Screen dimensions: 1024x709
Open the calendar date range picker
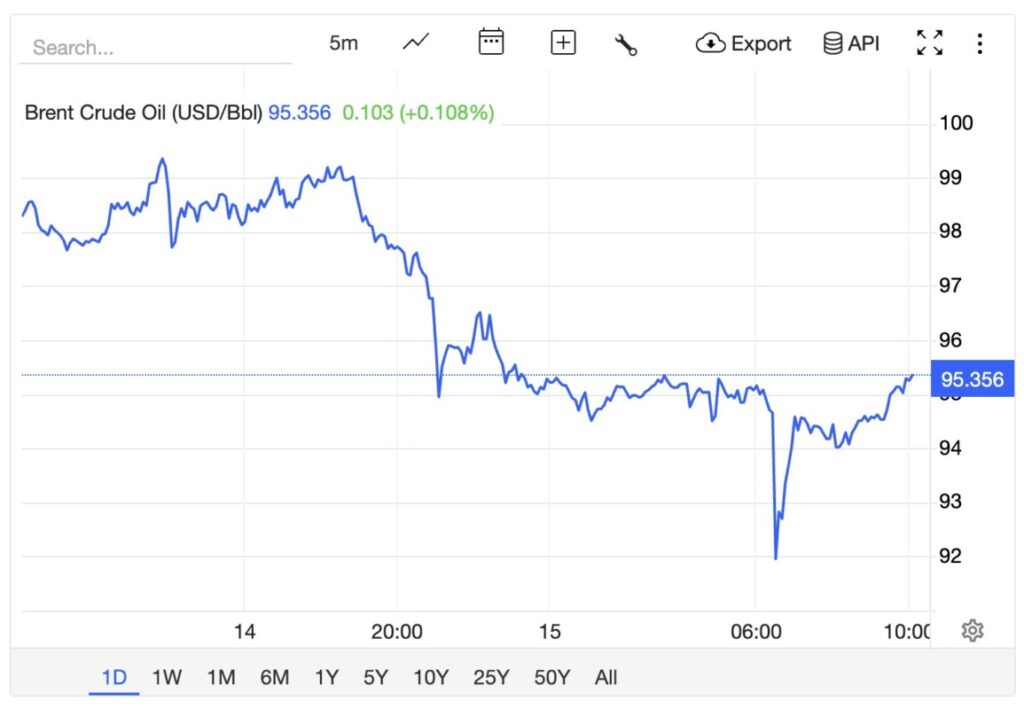click(491, 43)
